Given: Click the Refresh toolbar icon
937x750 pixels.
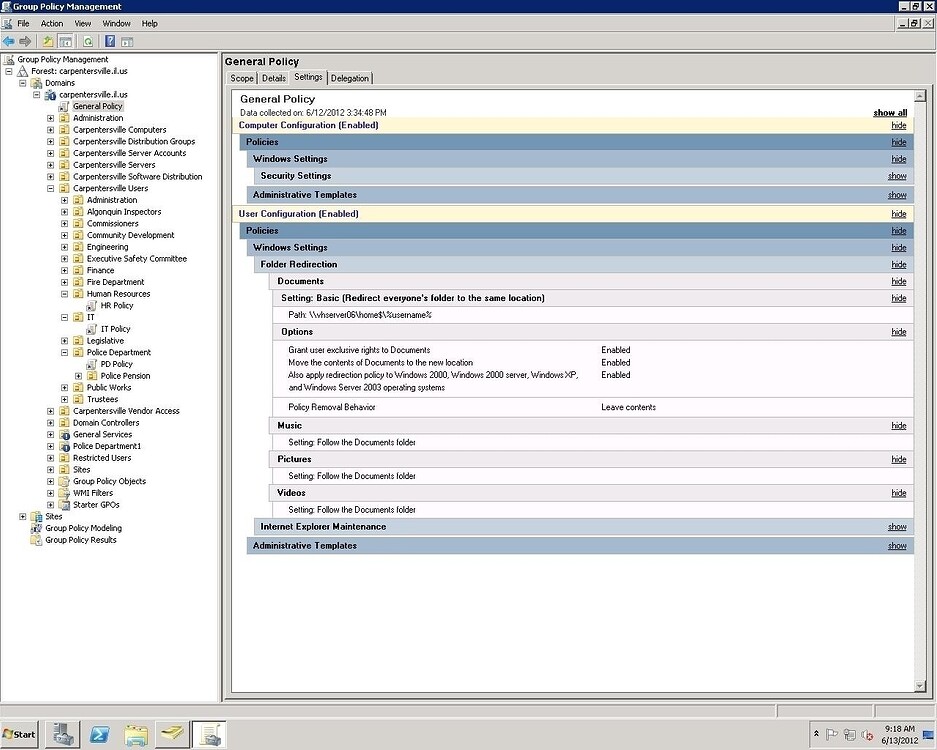Looking at the screenshot, I should coord(88,40).
